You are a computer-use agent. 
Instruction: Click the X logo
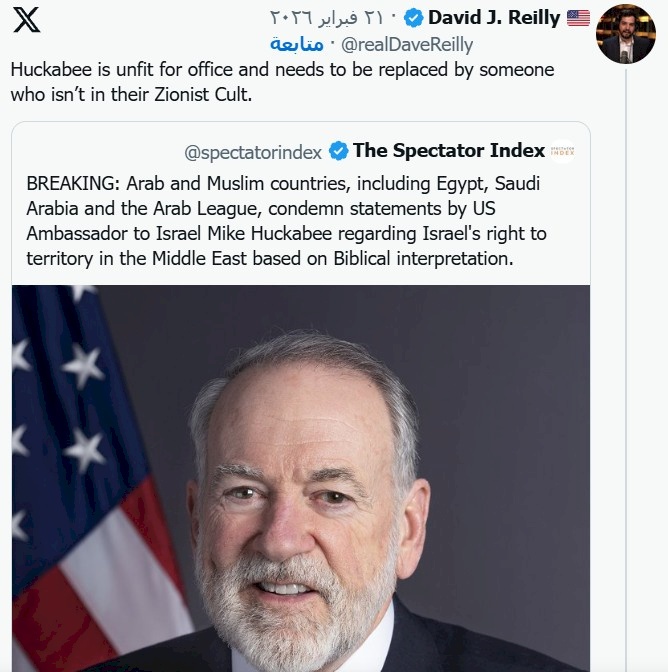[x=27, y=20]
